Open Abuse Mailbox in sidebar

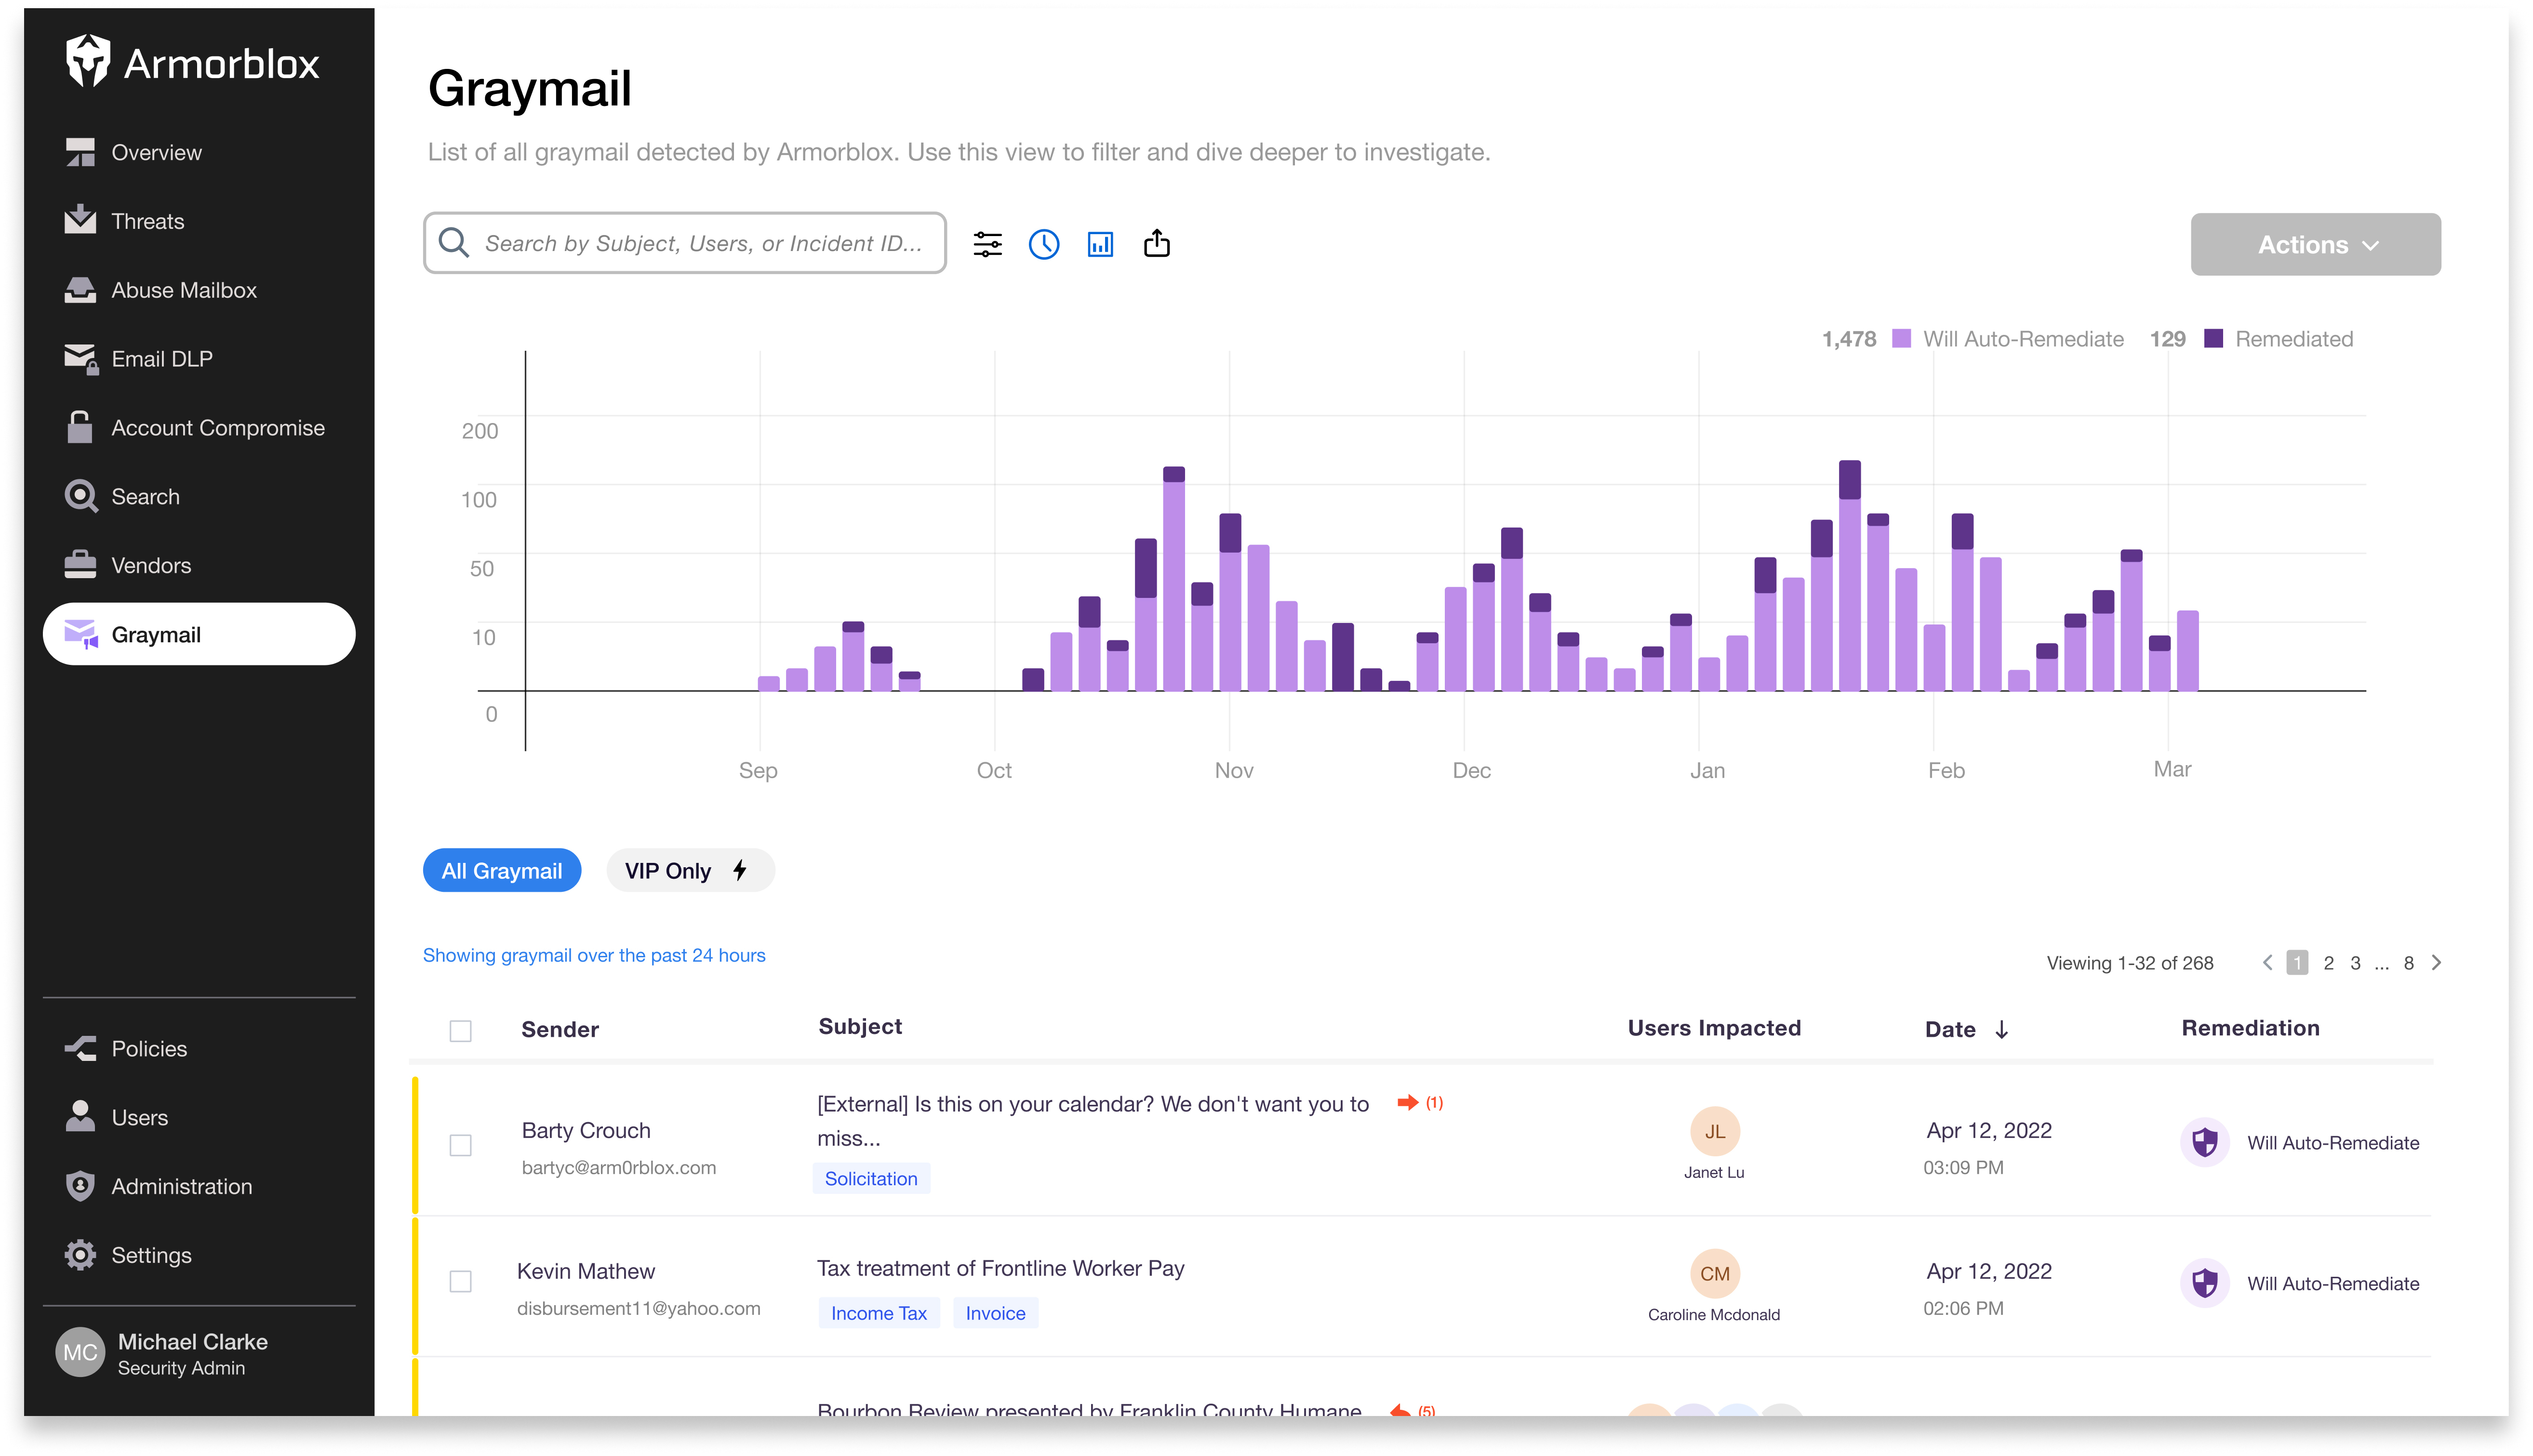[184, 290]
